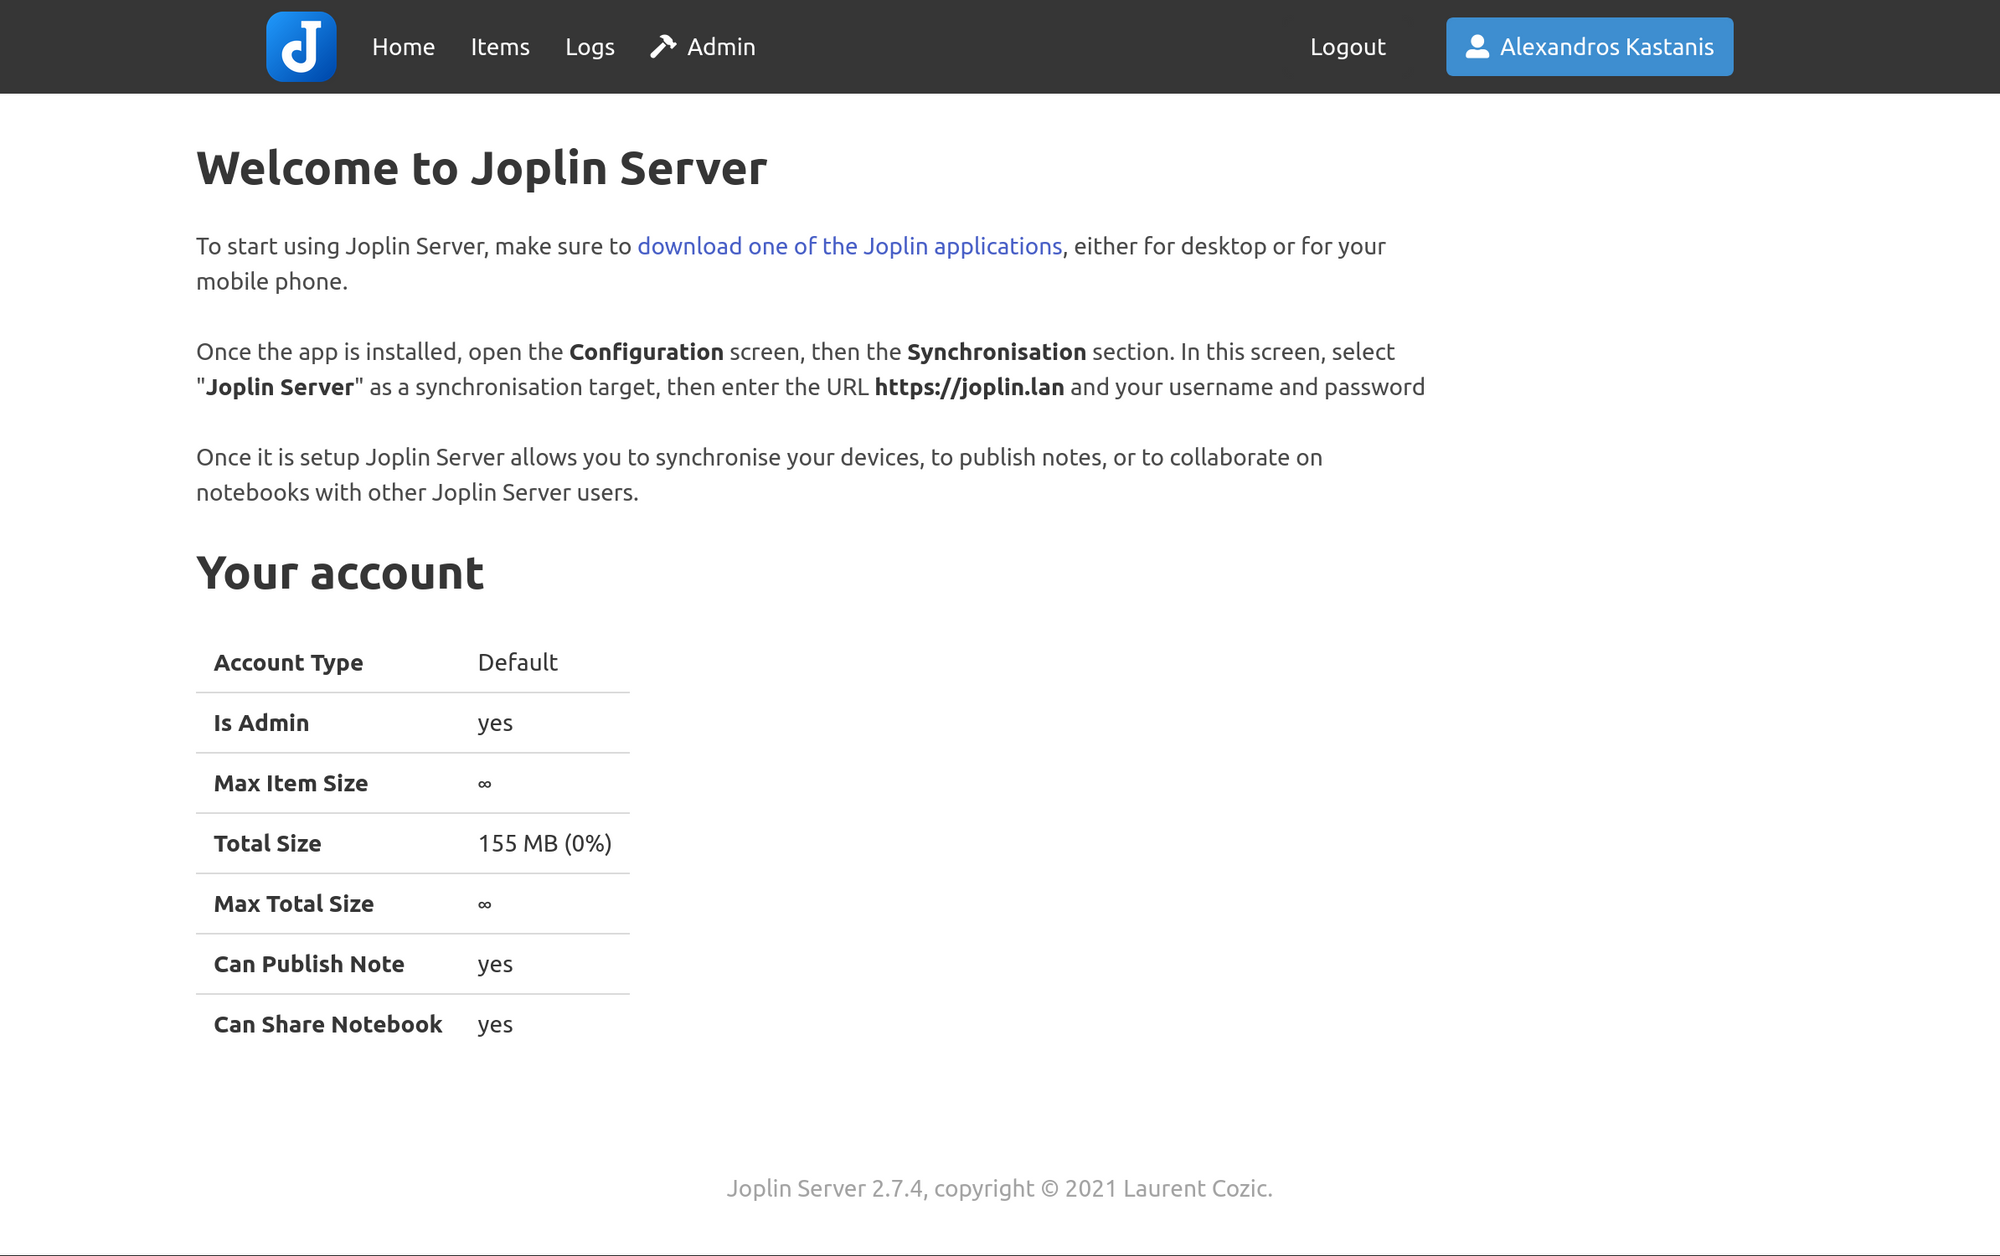
Task: Click the URL 'https://joplin.lan'
Action: [969, 387]
